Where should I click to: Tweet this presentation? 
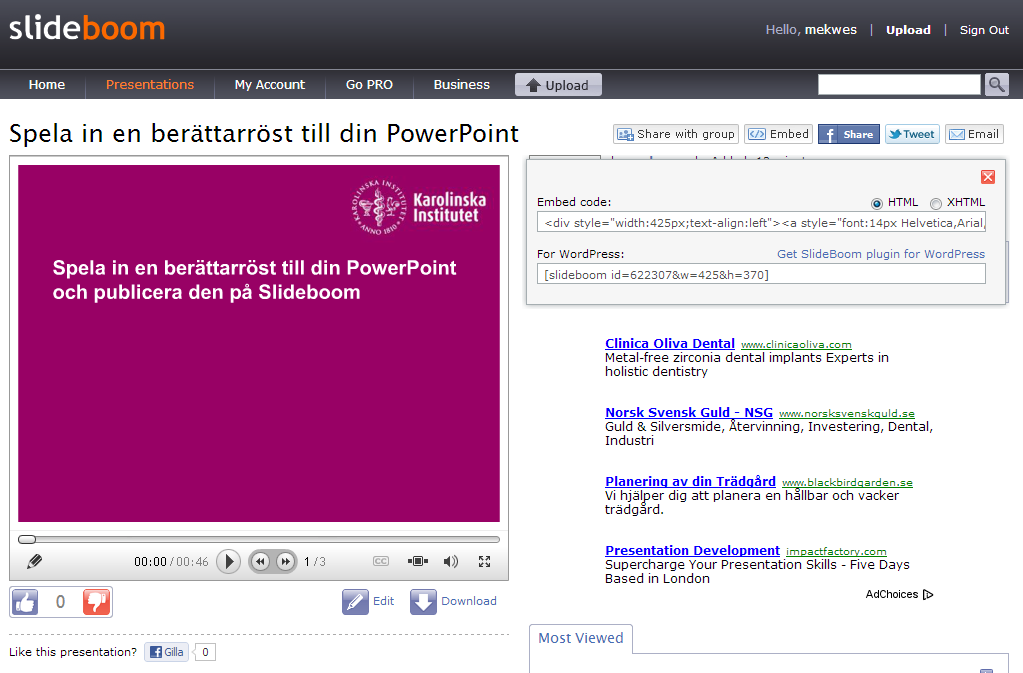[x=912, y=134]
